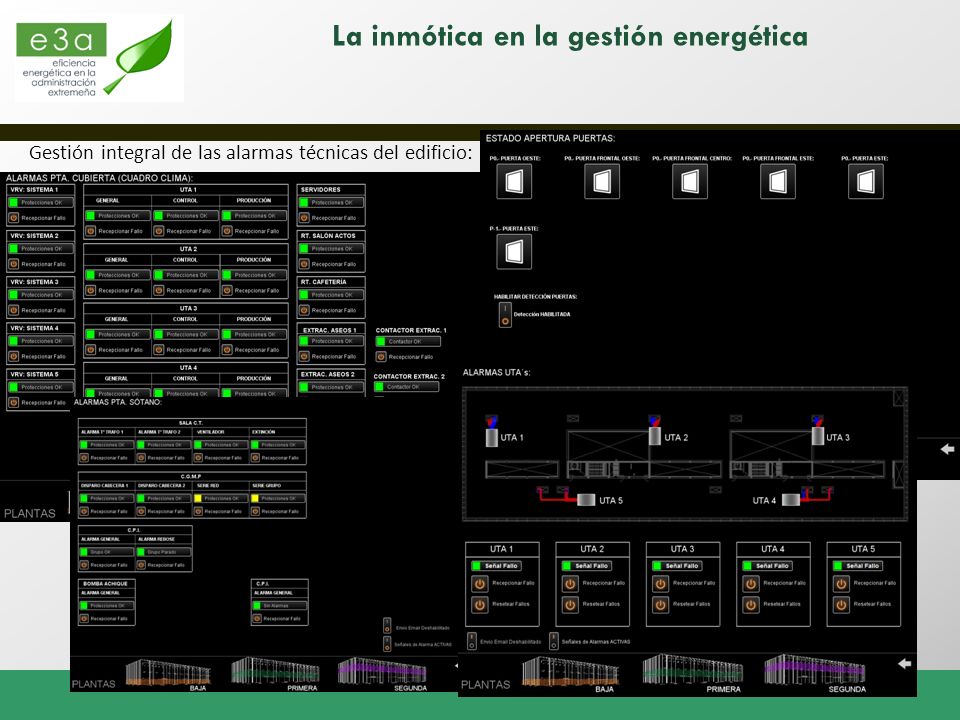Click Recepcionar Fallo in EXTRAC. ASEOS 1 box
Image resolution: width=960 pixels, height=720 pixels.
coord(304,356)
